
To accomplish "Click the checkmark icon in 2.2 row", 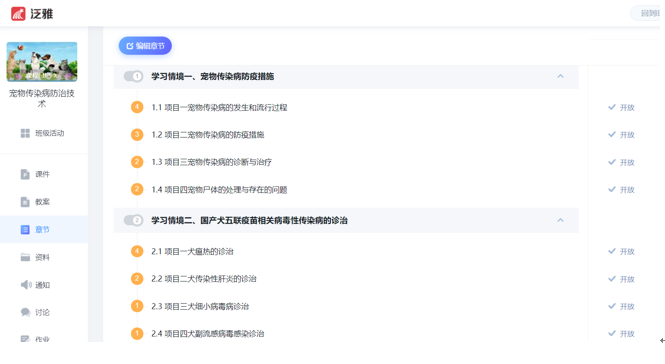I will 612,279.
